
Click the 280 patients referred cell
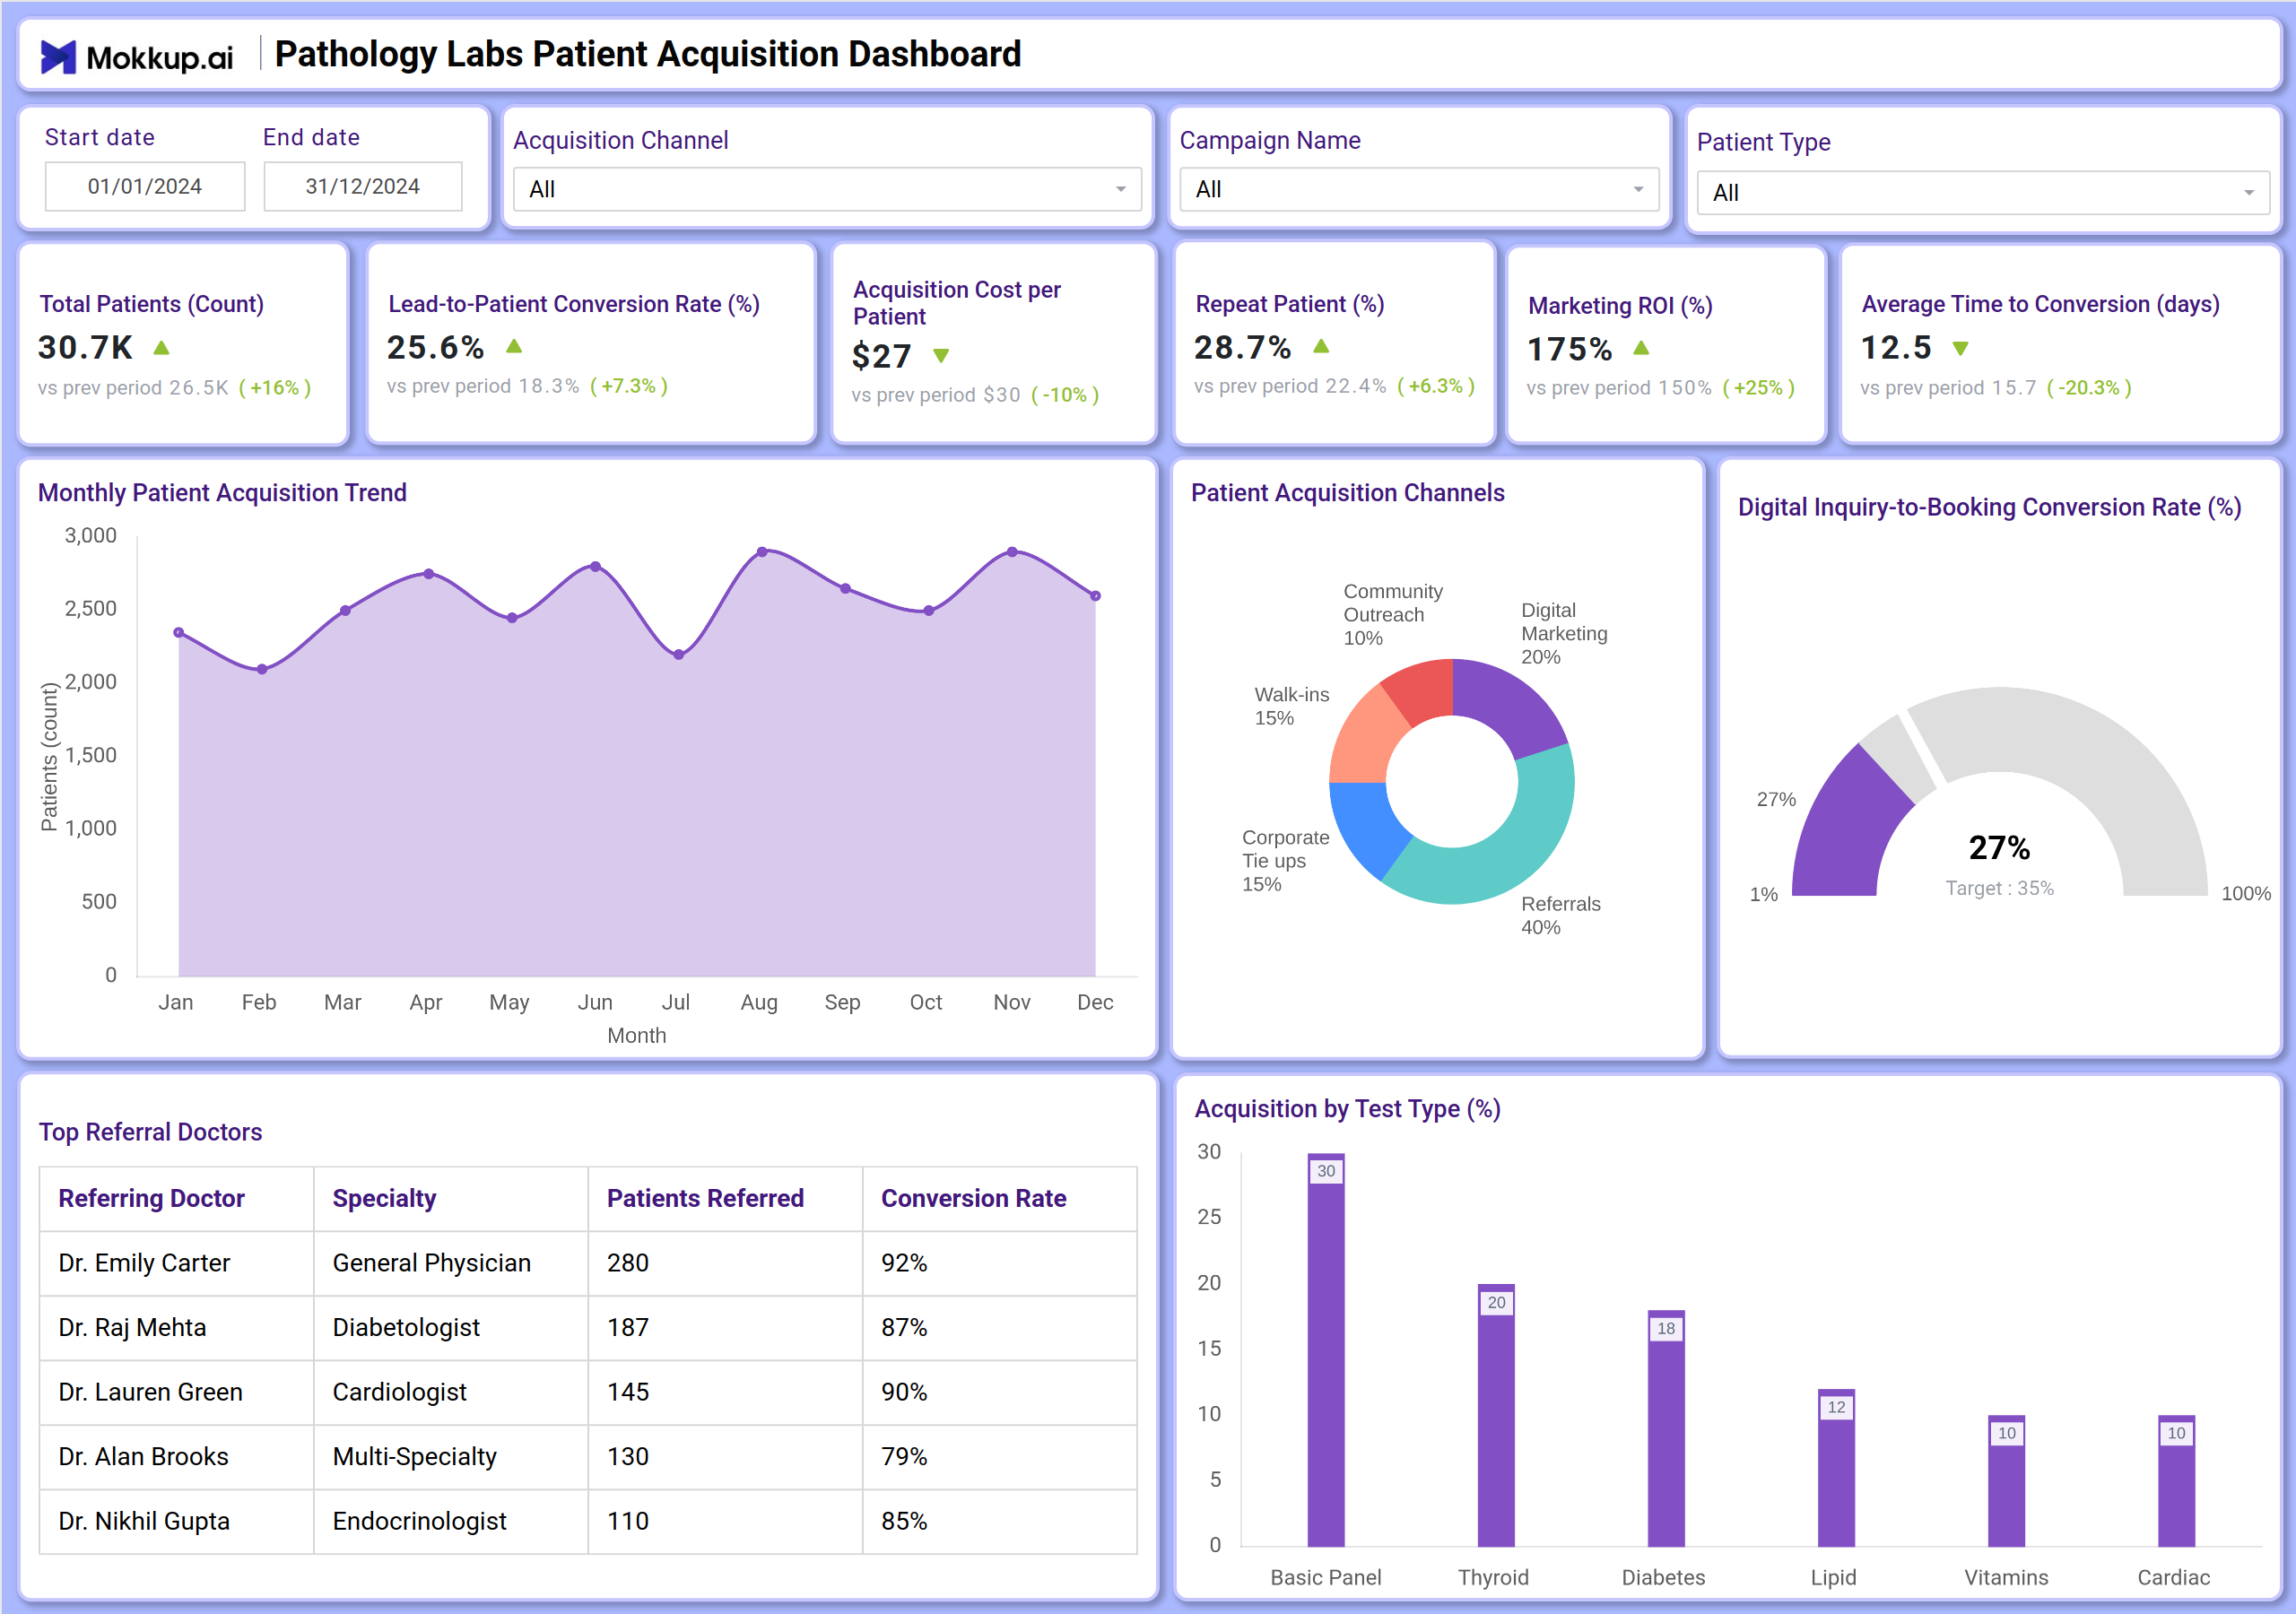tap(725, 1263)
